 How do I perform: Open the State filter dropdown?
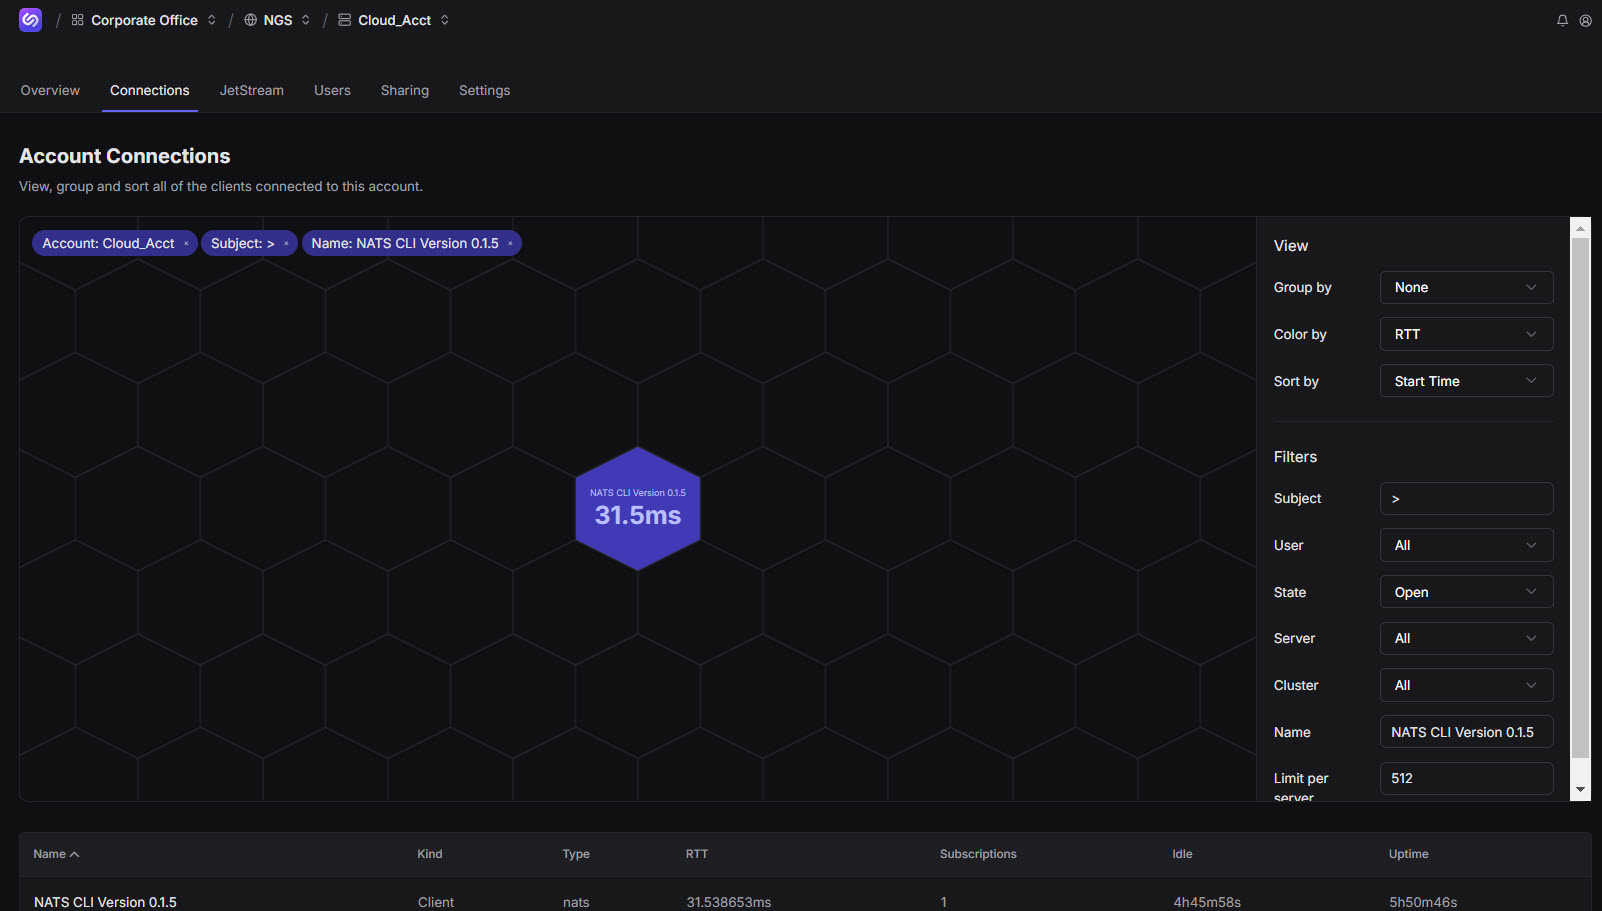1466,592
